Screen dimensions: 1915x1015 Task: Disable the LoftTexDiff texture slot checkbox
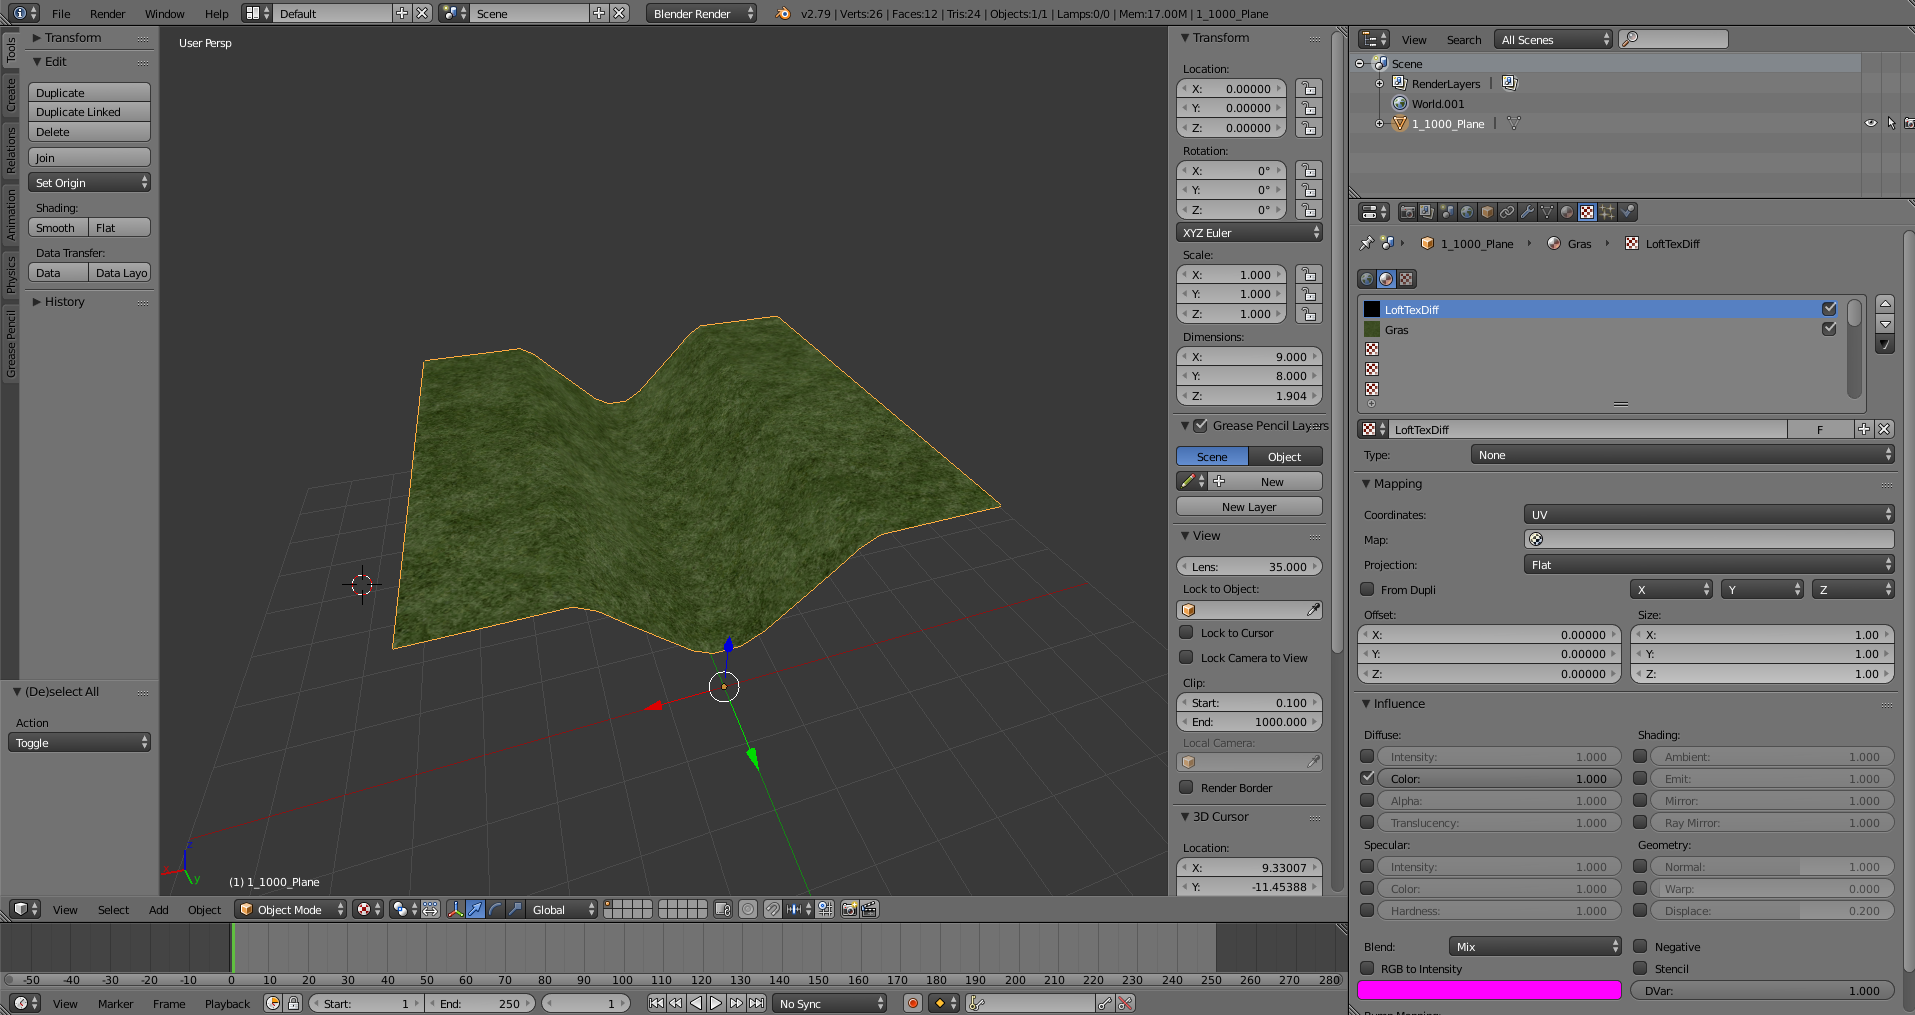[1829, 309]
